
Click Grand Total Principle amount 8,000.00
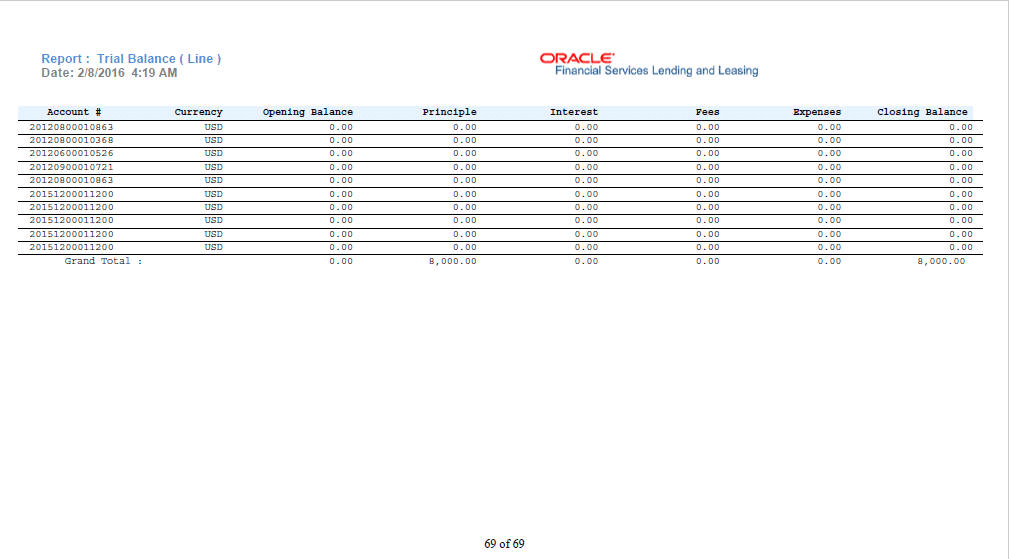[453, 262]
